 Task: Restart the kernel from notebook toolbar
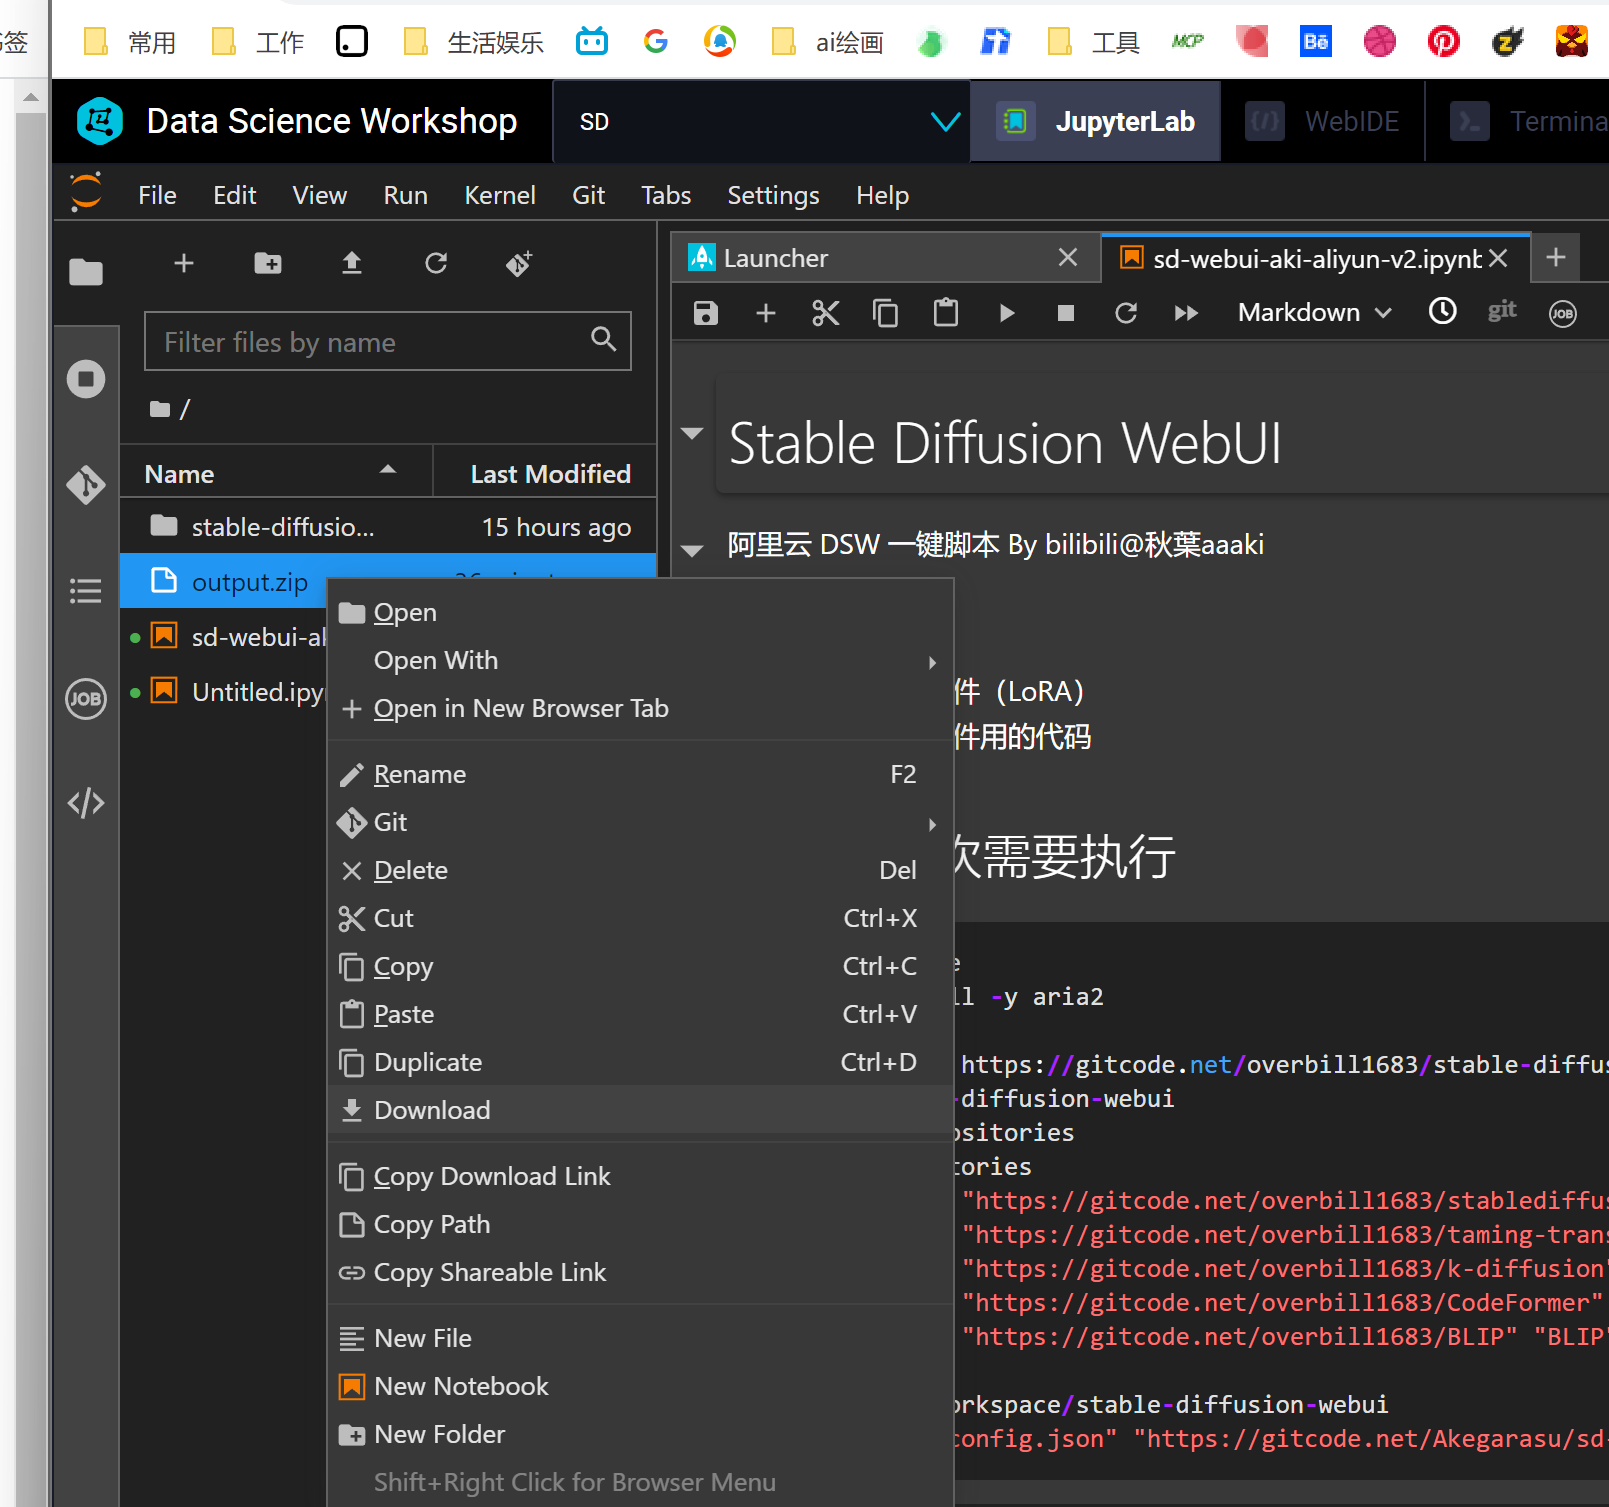(1126, 313)
